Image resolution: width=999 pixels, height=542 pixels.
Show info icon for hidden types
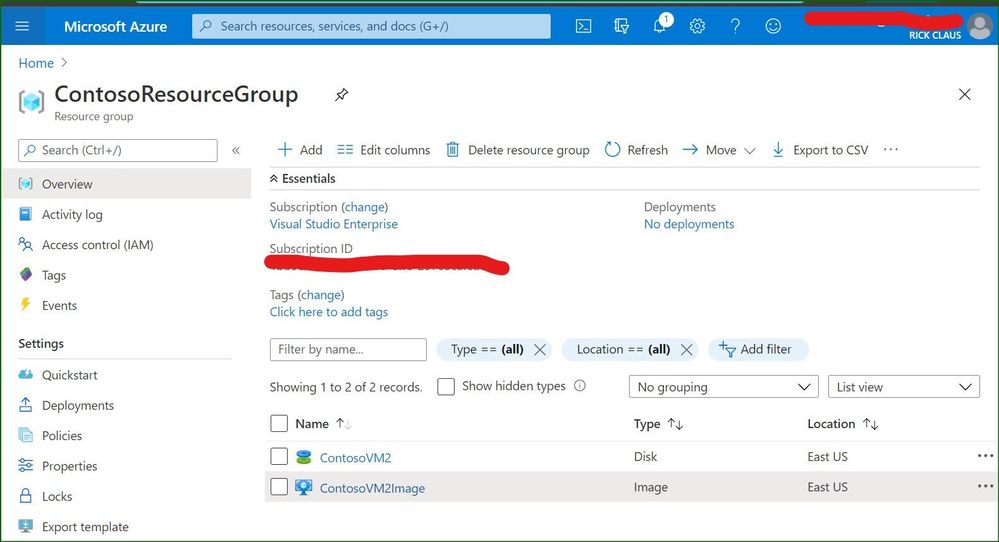point(580,385)
